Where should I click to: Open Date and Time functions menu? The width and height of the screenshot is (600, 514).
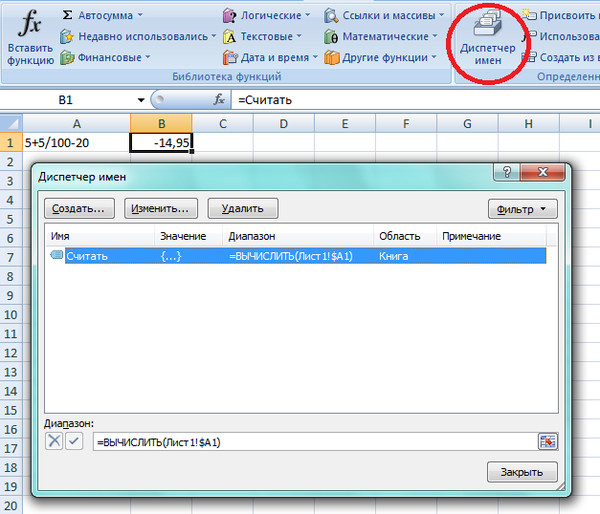click(271, 57)
